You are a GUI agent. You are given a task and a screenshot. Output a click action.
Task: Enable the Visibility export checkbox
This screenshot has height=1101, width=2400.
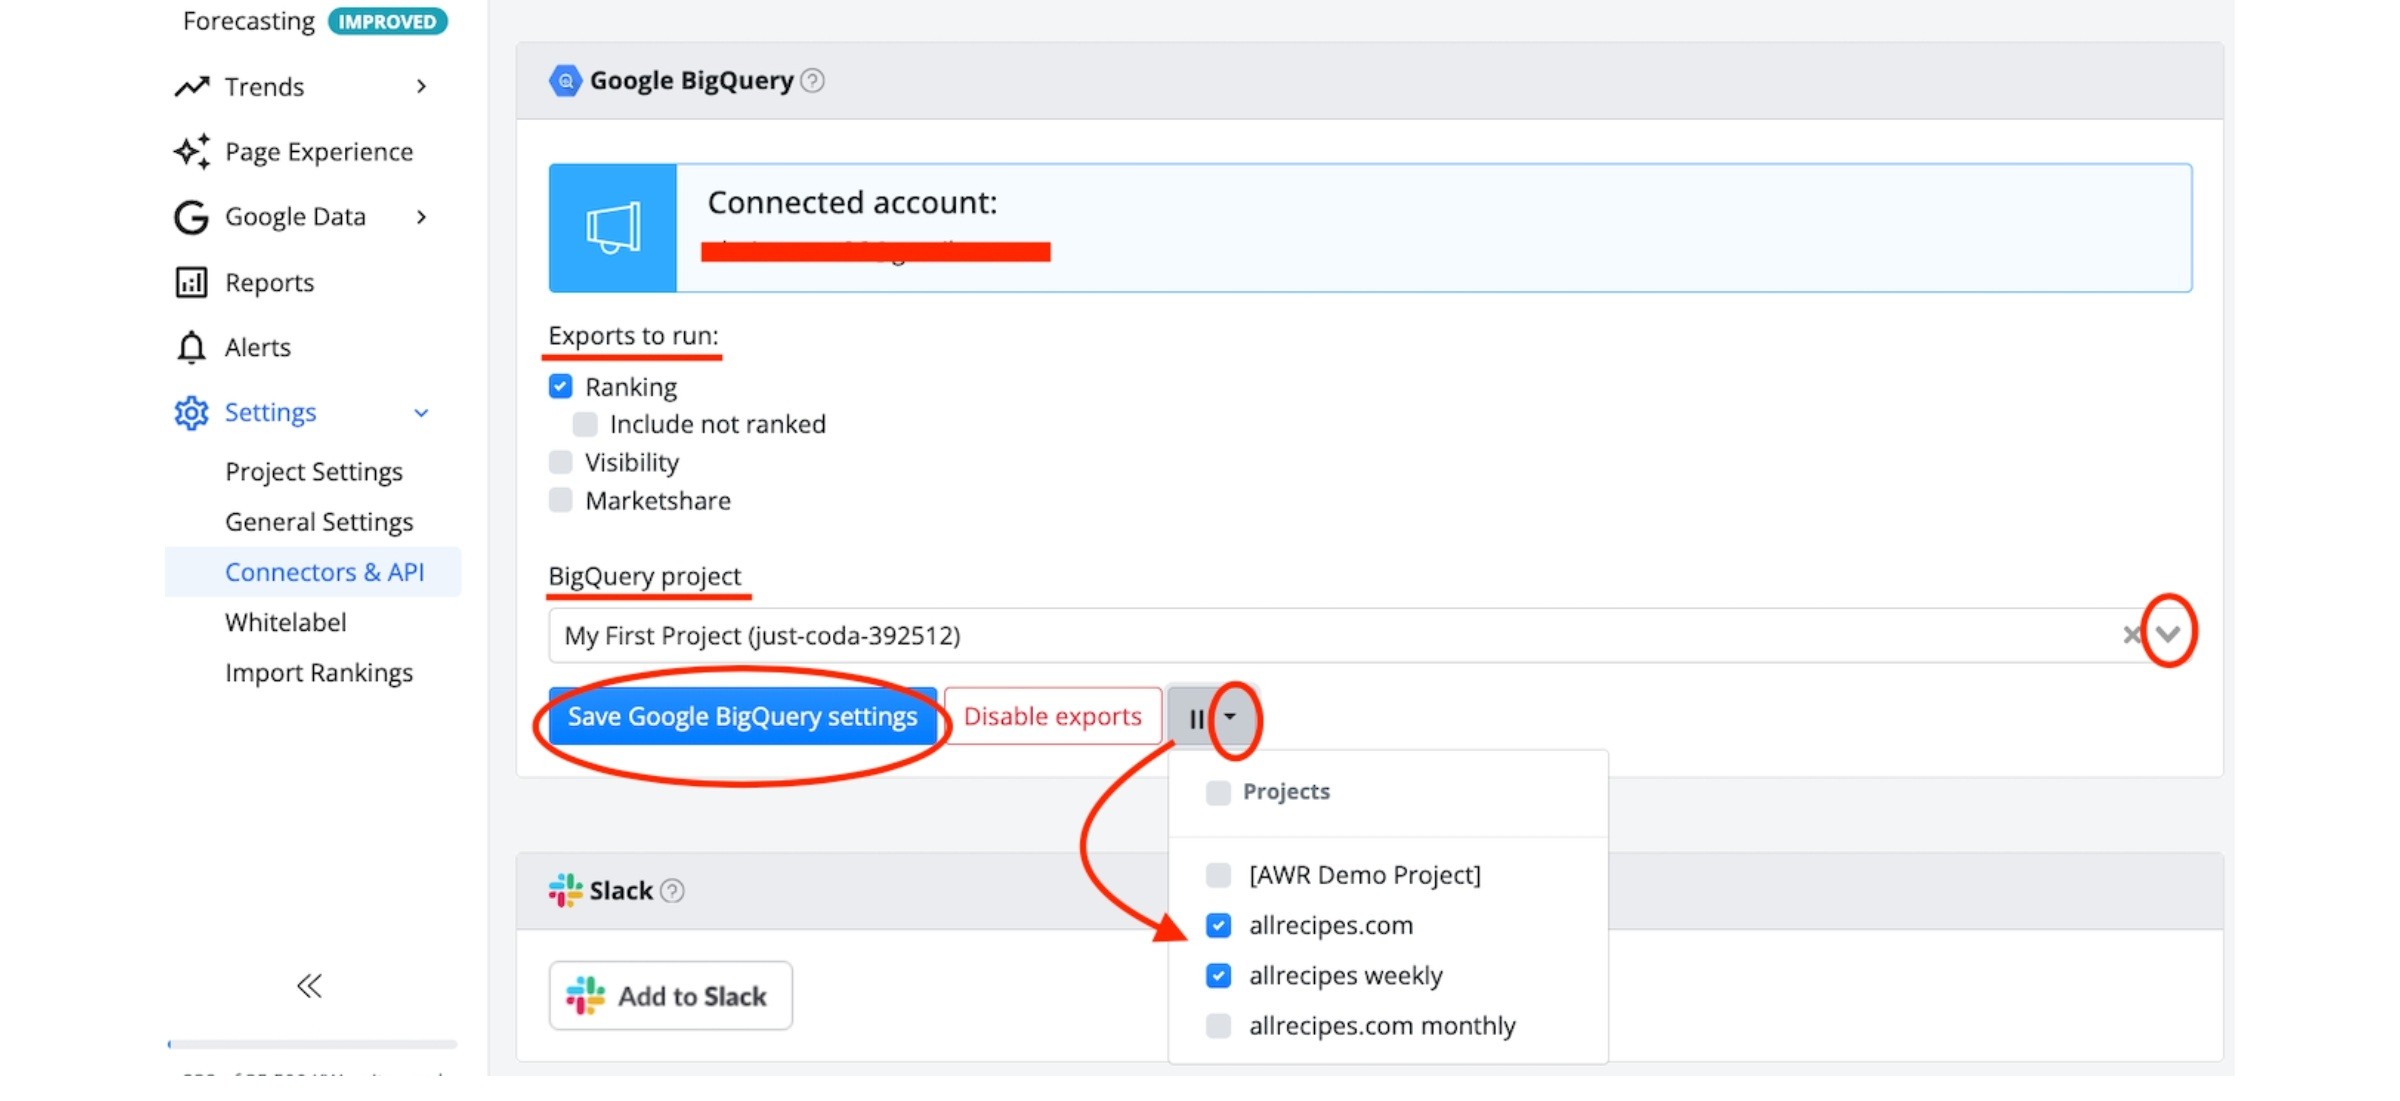pyautogui.click(x=561, y=462)
